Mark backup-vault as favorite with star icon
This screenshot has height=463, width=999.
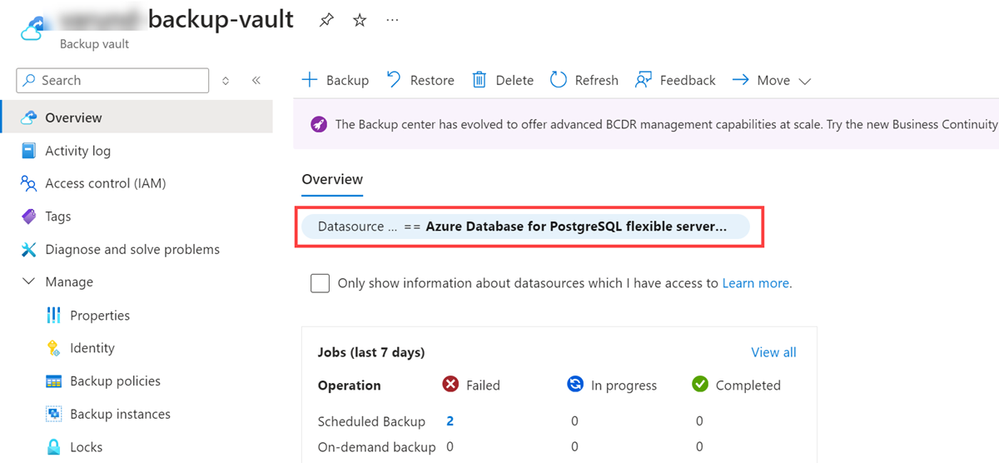[360, 20]
